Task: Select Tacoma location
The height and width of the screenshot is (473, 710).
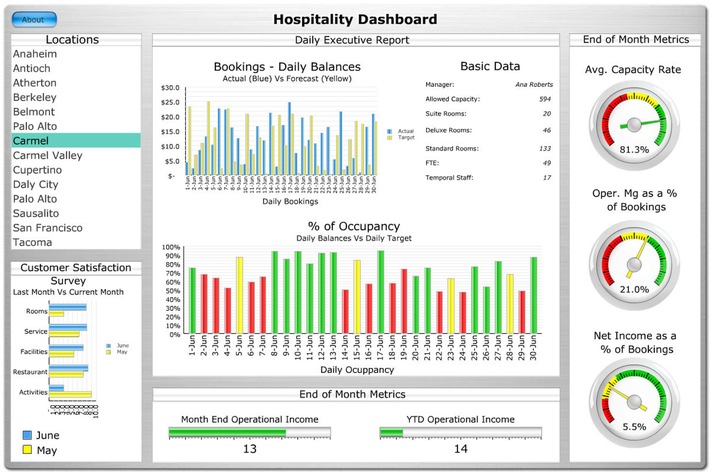Action: point(76,242)
